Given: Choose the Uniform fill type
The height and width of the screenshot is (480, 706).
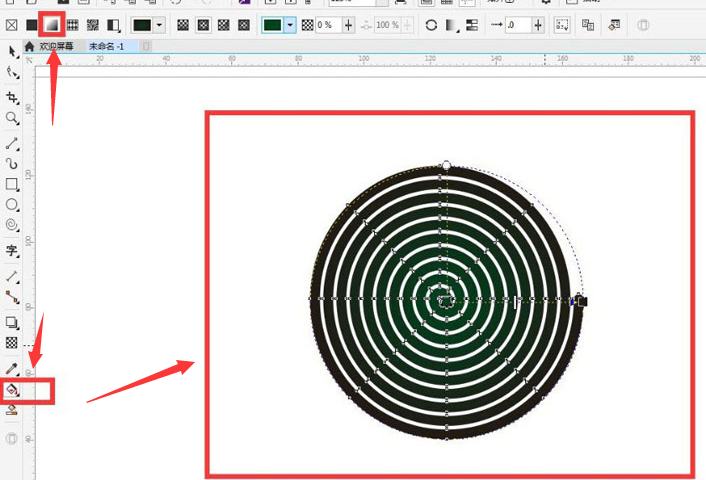Looking at the screenshot, I should coord(31,24).
